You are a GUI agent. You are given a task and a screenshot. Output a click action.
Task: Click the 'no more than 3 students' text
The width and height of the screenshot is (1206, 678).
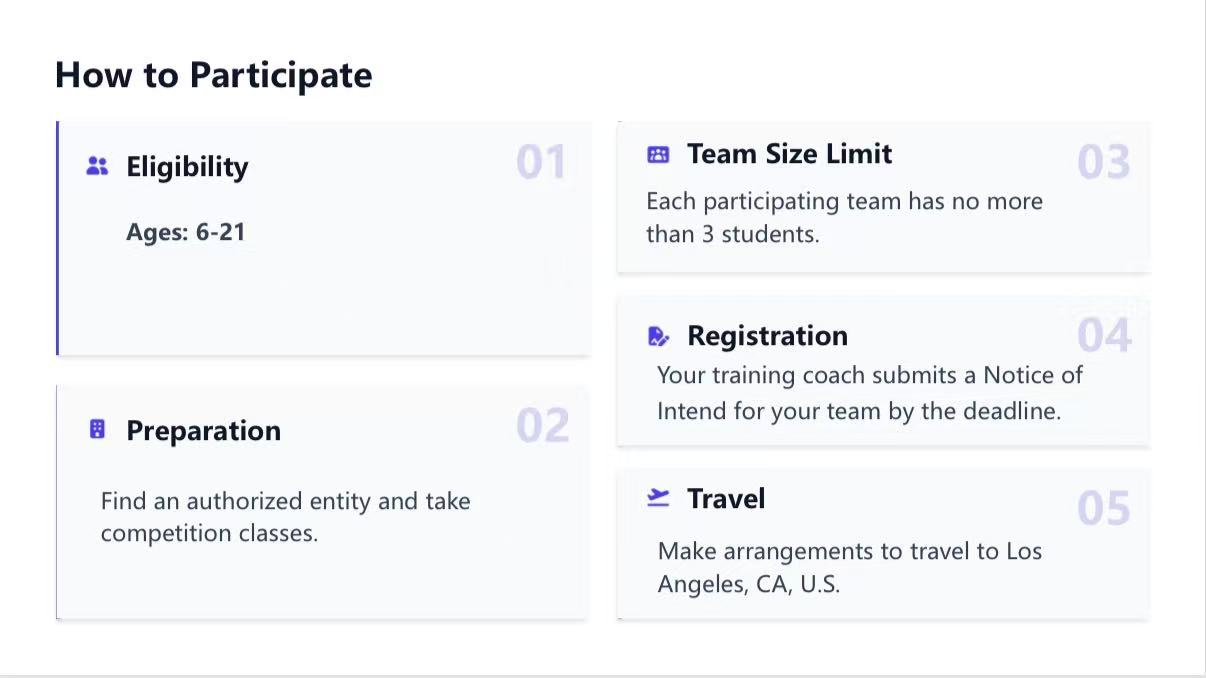[x=844, y=217]
